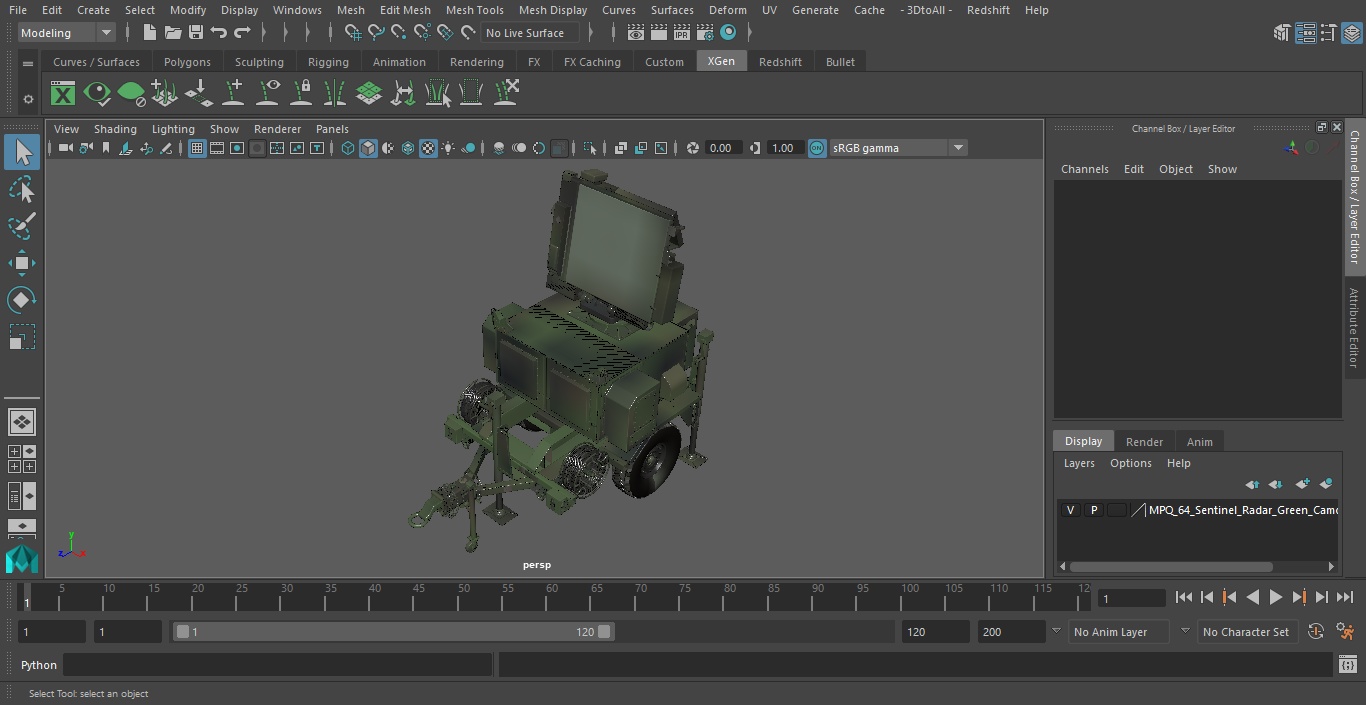The width and height of the screenshot is (1366, 705).
Task: Click the range slider bar handle at 120
Action: pos(604,632)
